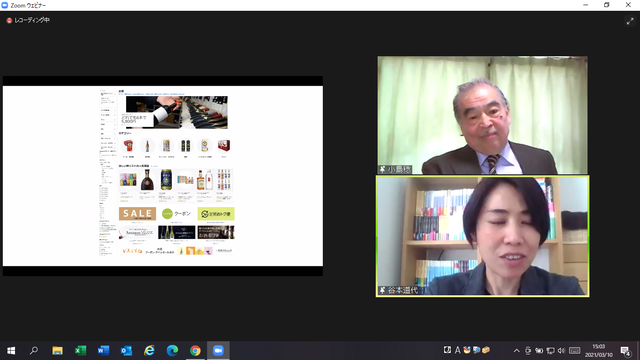Open Internet Explorer from the taskbar
640x360 pixels.
click(x=149, y=351)
